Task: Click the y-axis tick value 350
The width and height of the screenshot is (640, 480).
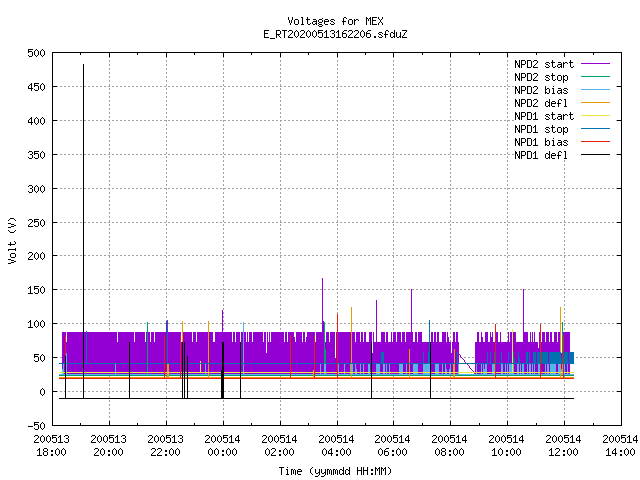Action: coord(36,155)
